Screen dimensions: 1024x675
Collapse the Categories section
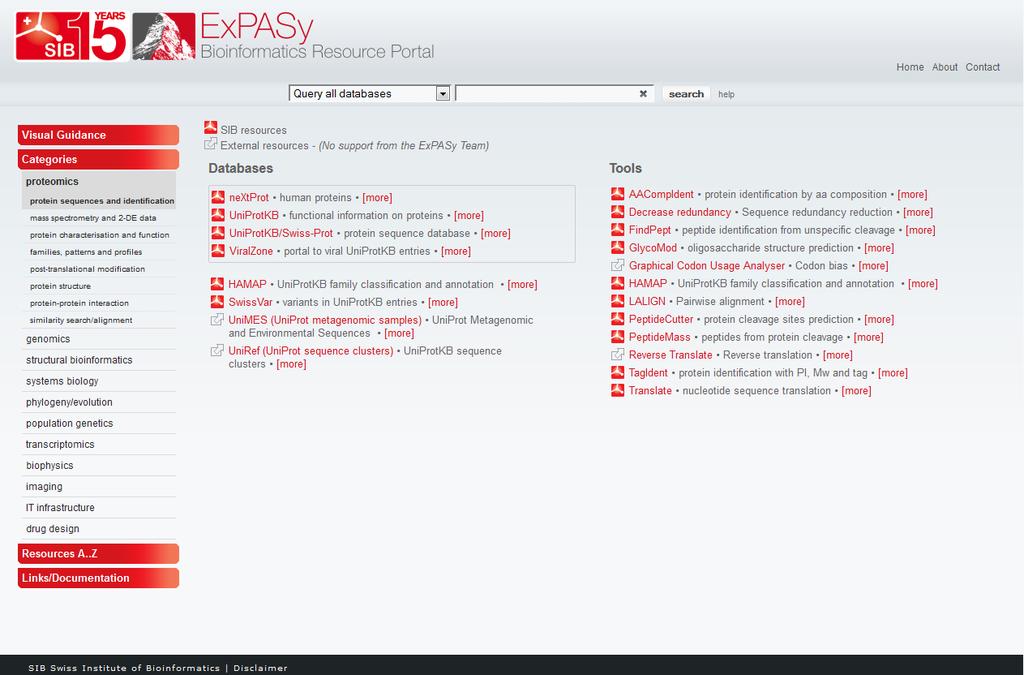[x=98, y=159]
